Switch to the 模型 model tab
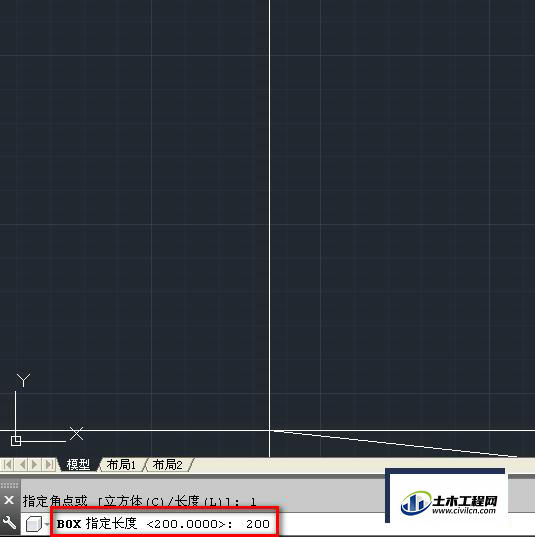Viewport: 535px width, 537px height. [x=78, y=465]
